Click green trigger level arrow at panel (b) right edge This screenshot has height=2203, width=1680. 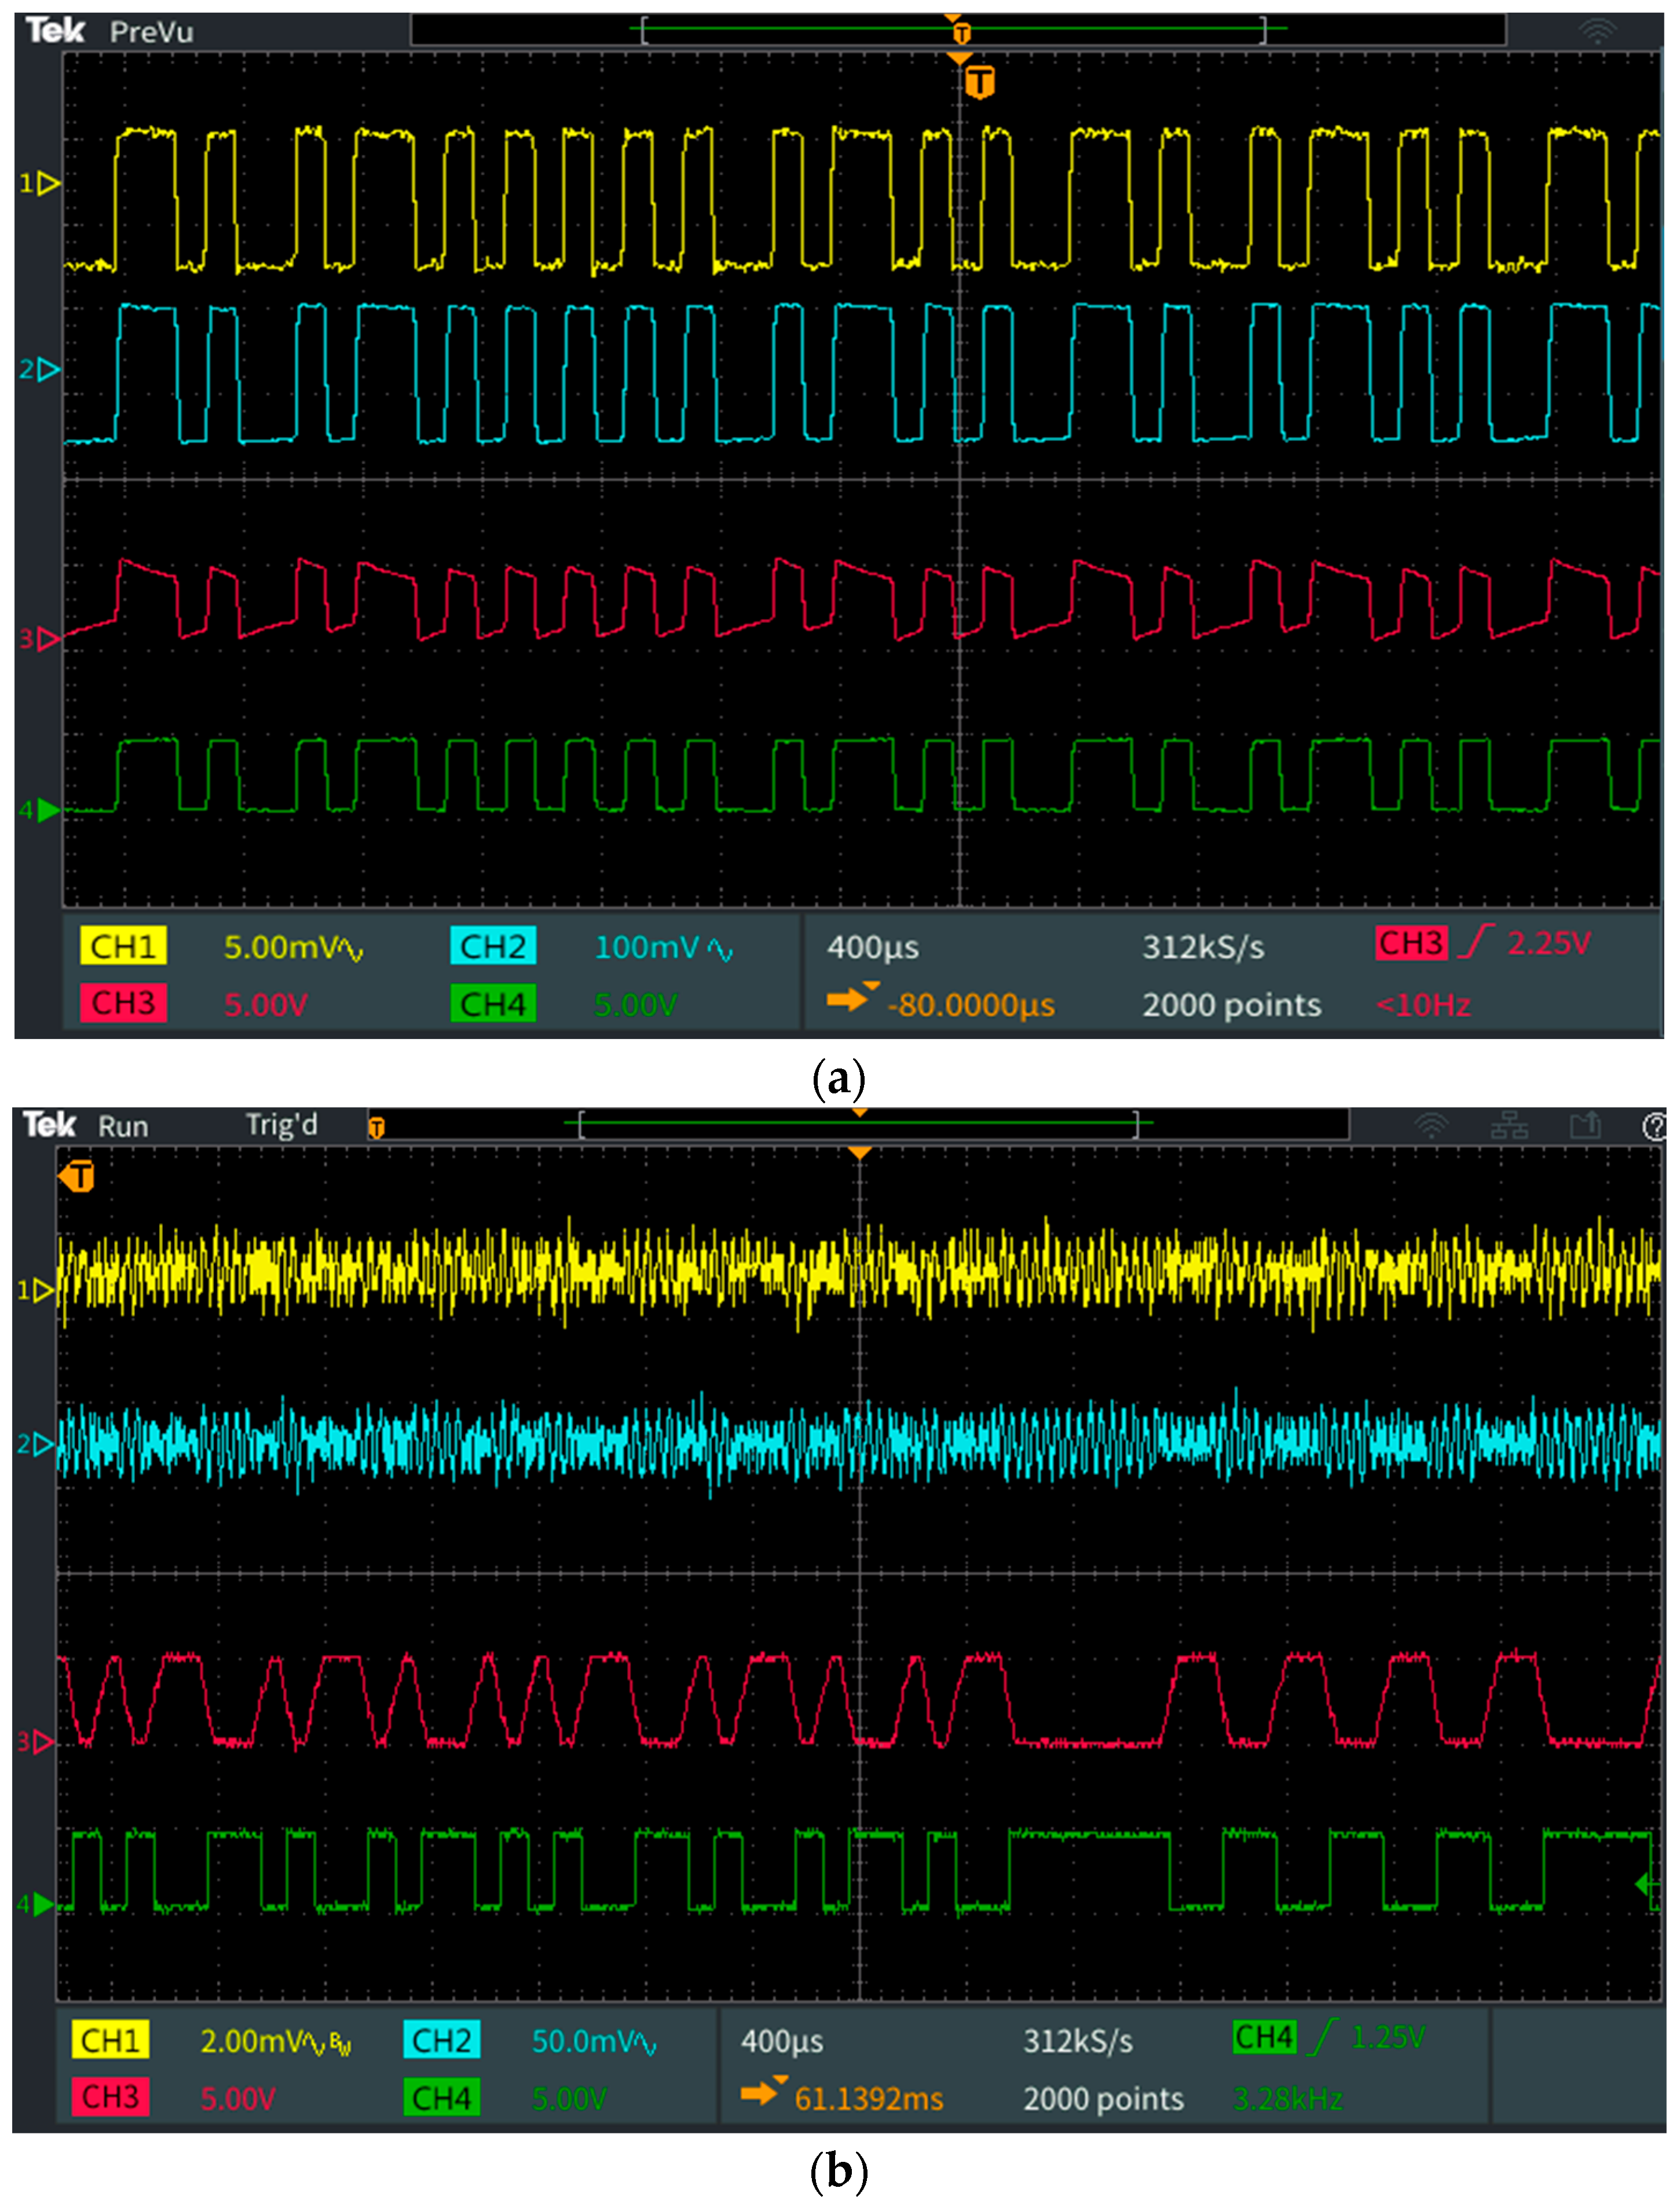1648,1885
